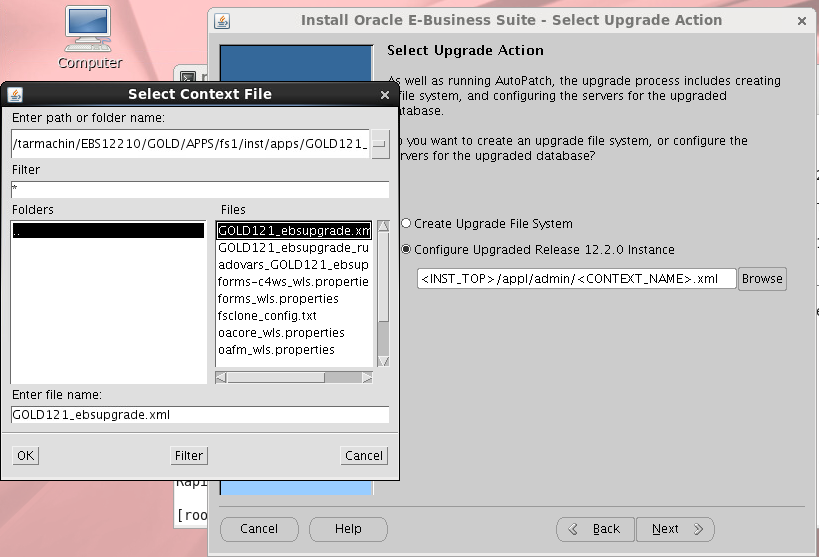
Task: Select the parent folder '..' entry
Action: point(108,231)
